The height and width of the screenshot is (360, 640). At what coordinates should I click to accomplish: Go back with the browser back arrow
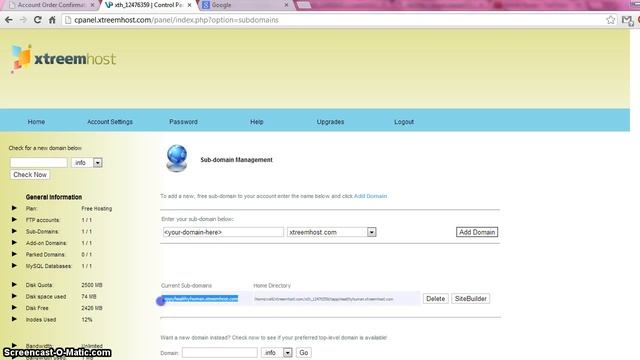(9, 20)
